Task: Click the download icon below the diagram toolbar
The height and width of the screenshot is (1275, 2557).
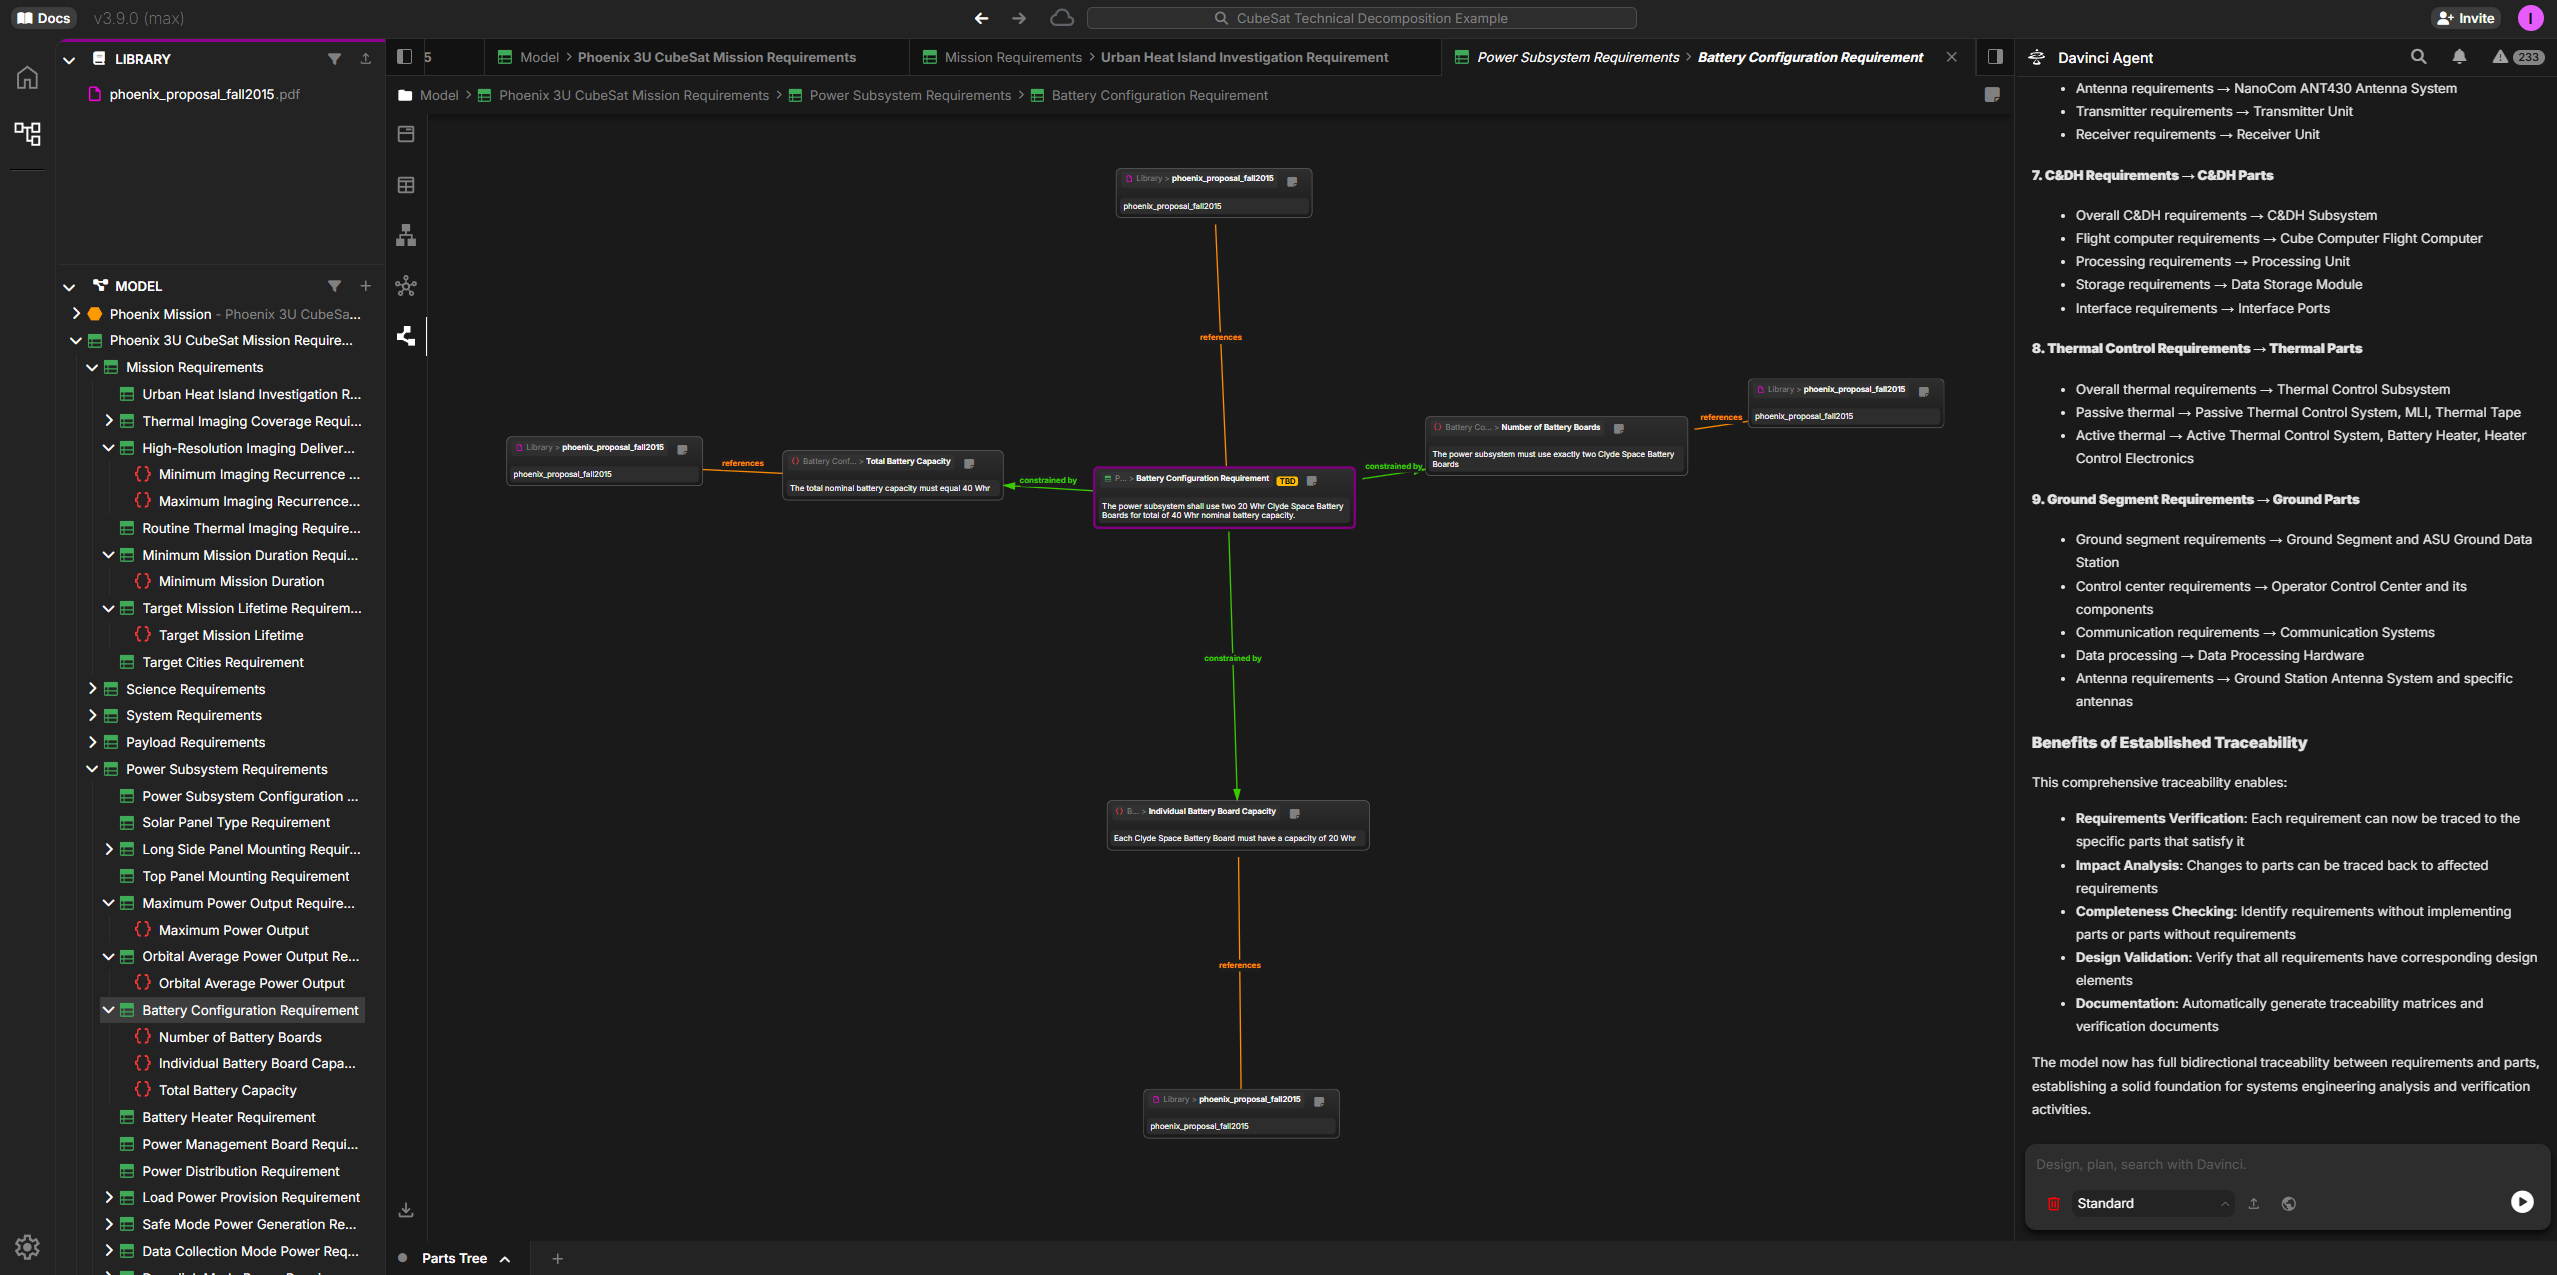Action: (x=406, y=1210)
